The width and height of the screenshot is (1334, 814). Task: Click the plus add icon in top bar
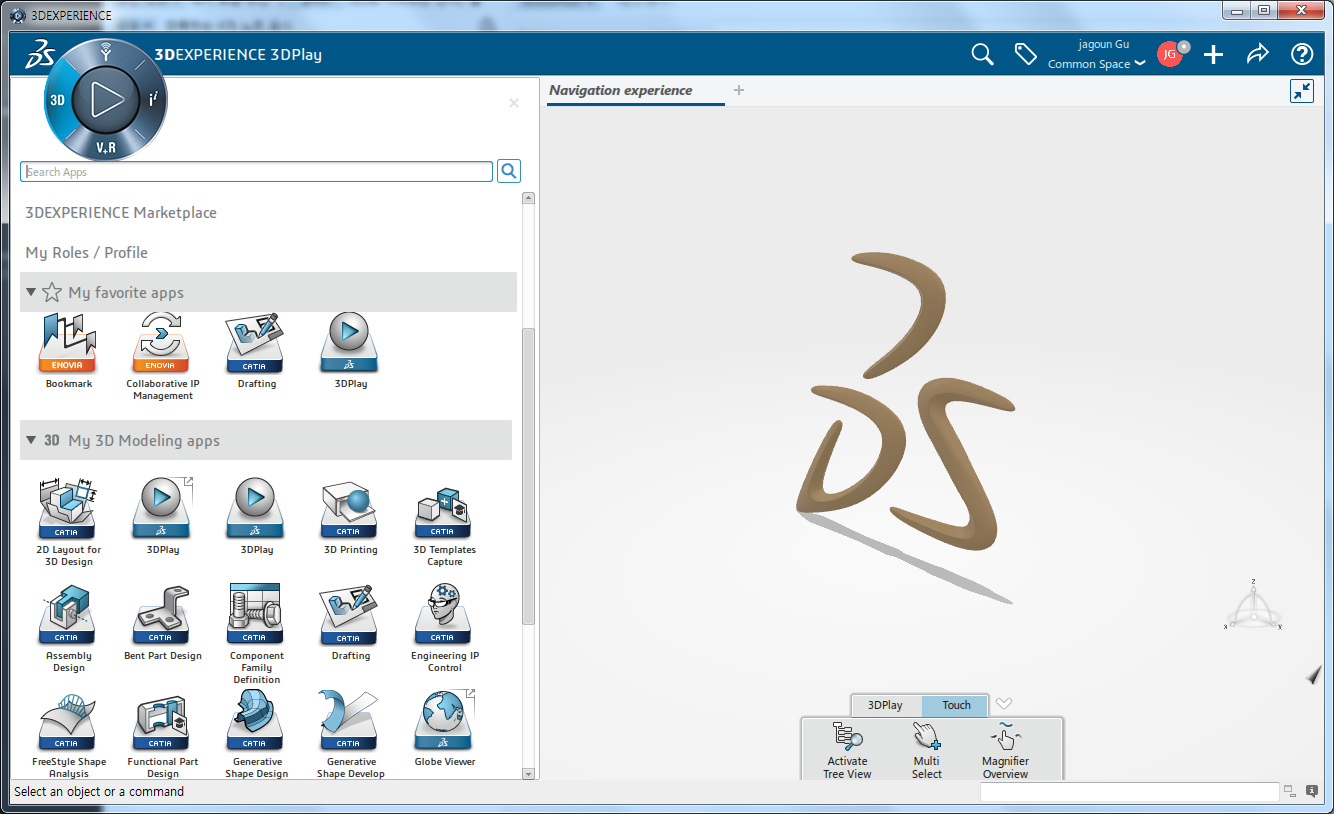coord(1213,54)
